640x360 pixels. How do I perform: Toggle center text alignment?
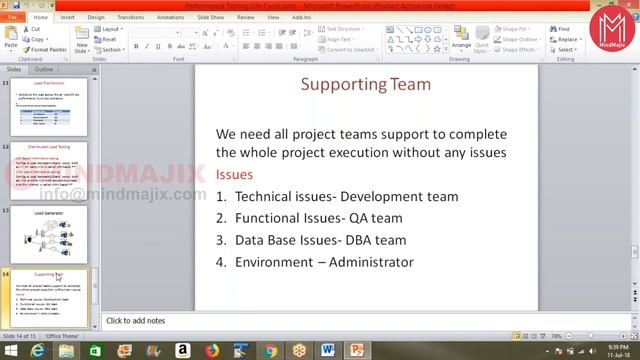257,46
